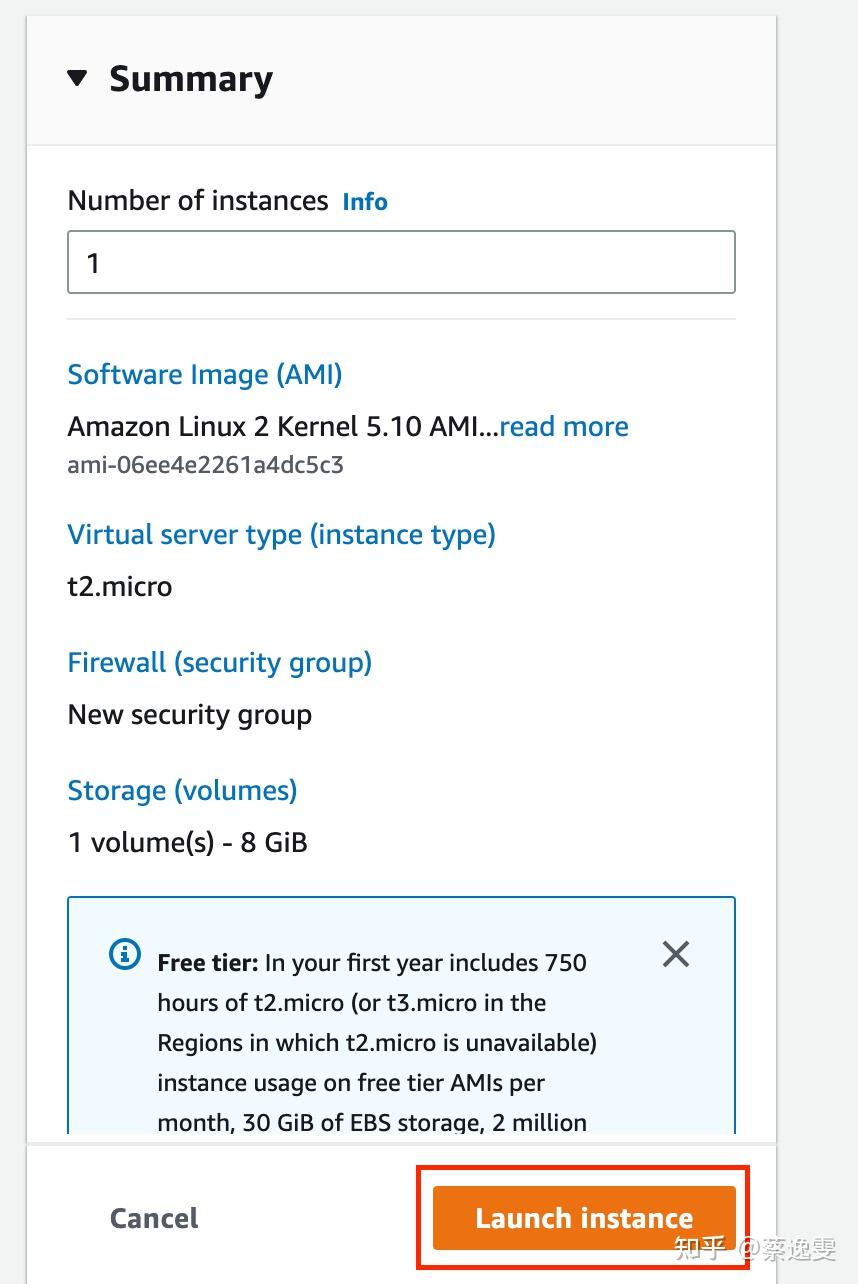Click the Summary section disclosure triangle
Viewport: 858px width, 1284px height.
pos(77,79)
